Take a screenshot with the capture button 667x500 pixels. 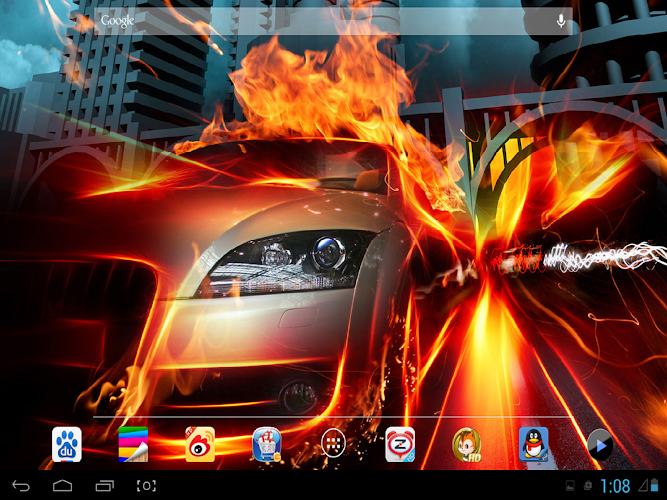click(x=146, y=486)
